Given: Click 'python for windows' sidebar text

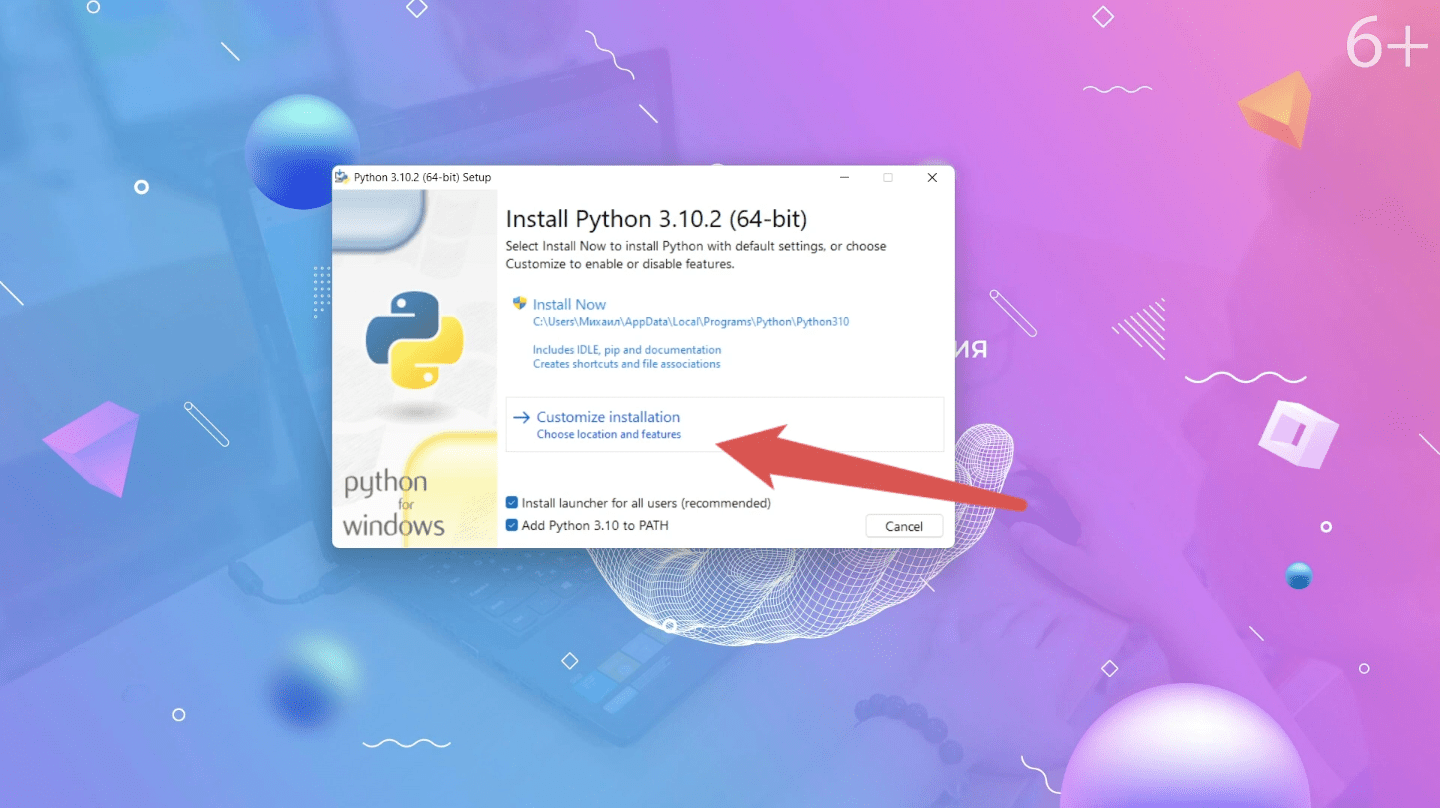Looking at the screenshot, I should 394,504.
